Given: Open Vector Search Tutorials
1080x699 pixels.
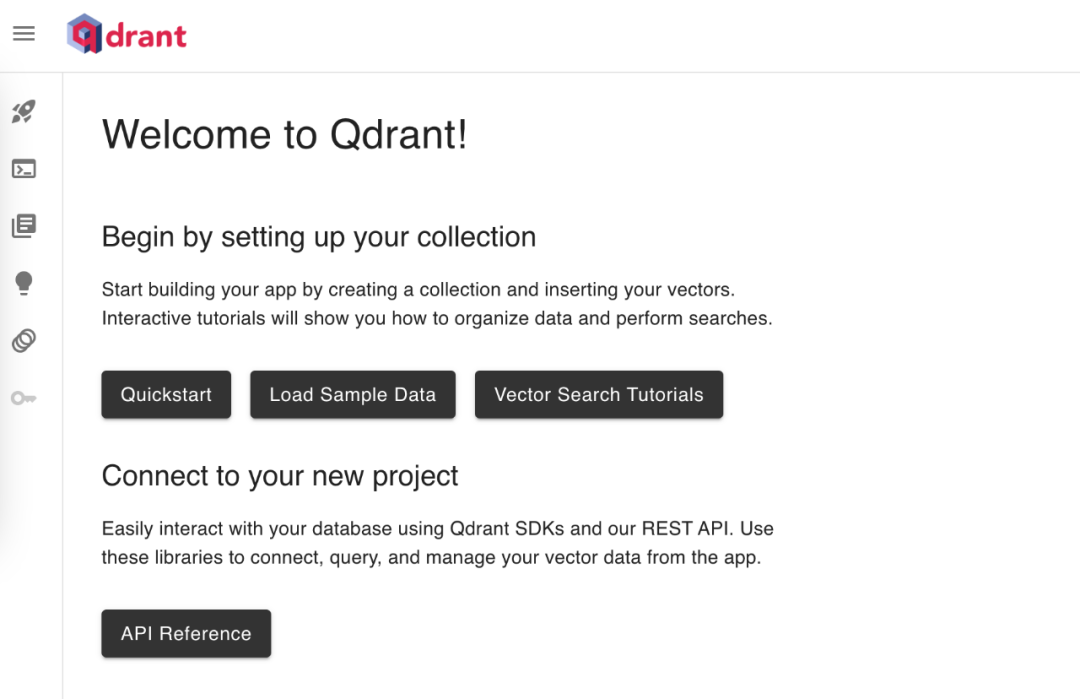Looking at the screenshot, I should point(598,395).
